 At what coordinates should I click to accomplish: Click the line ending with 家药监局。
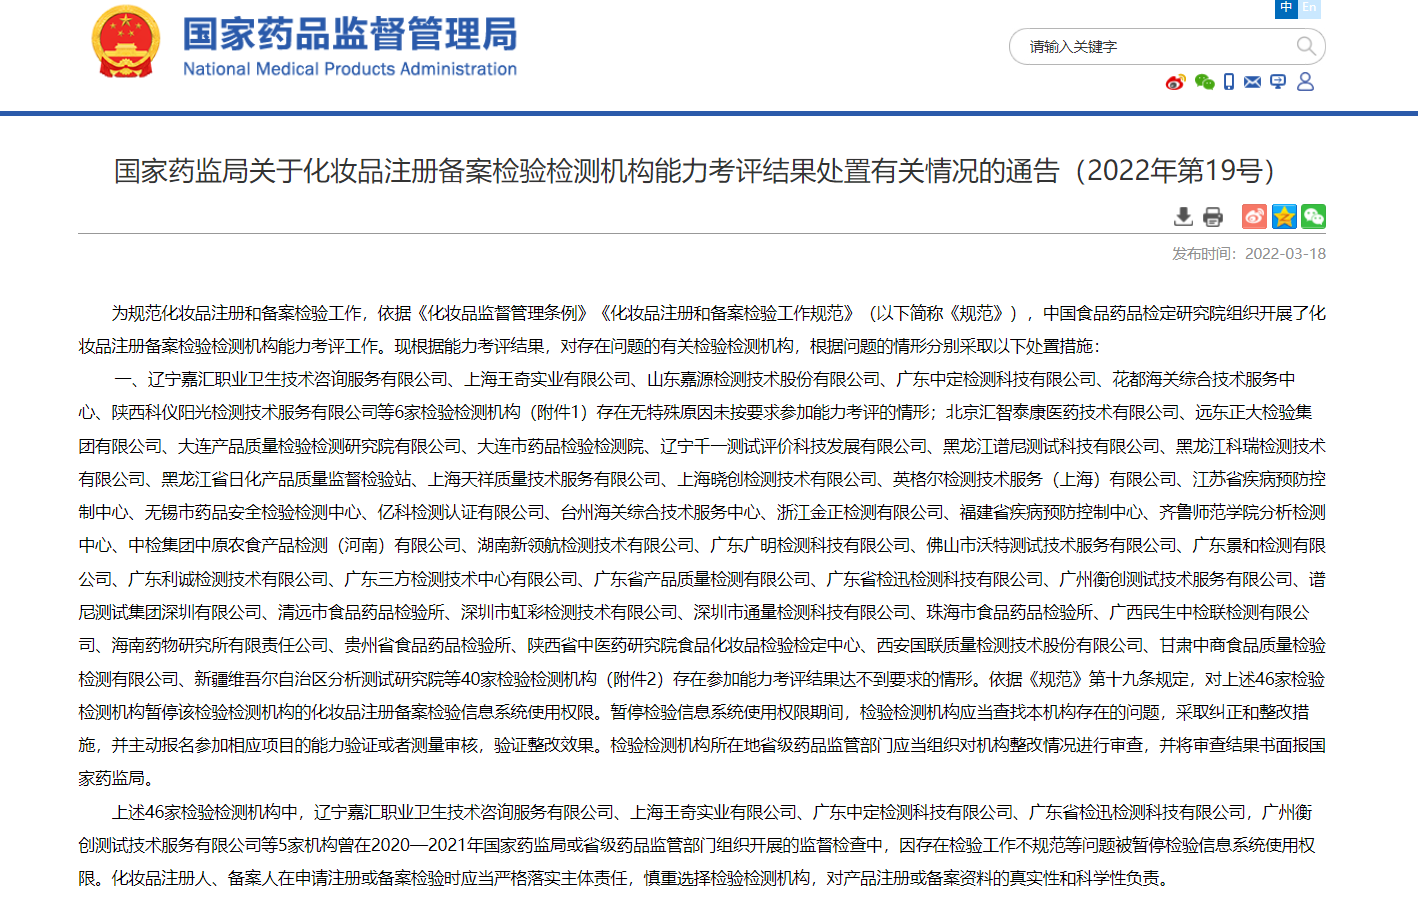tap(117, 778)
